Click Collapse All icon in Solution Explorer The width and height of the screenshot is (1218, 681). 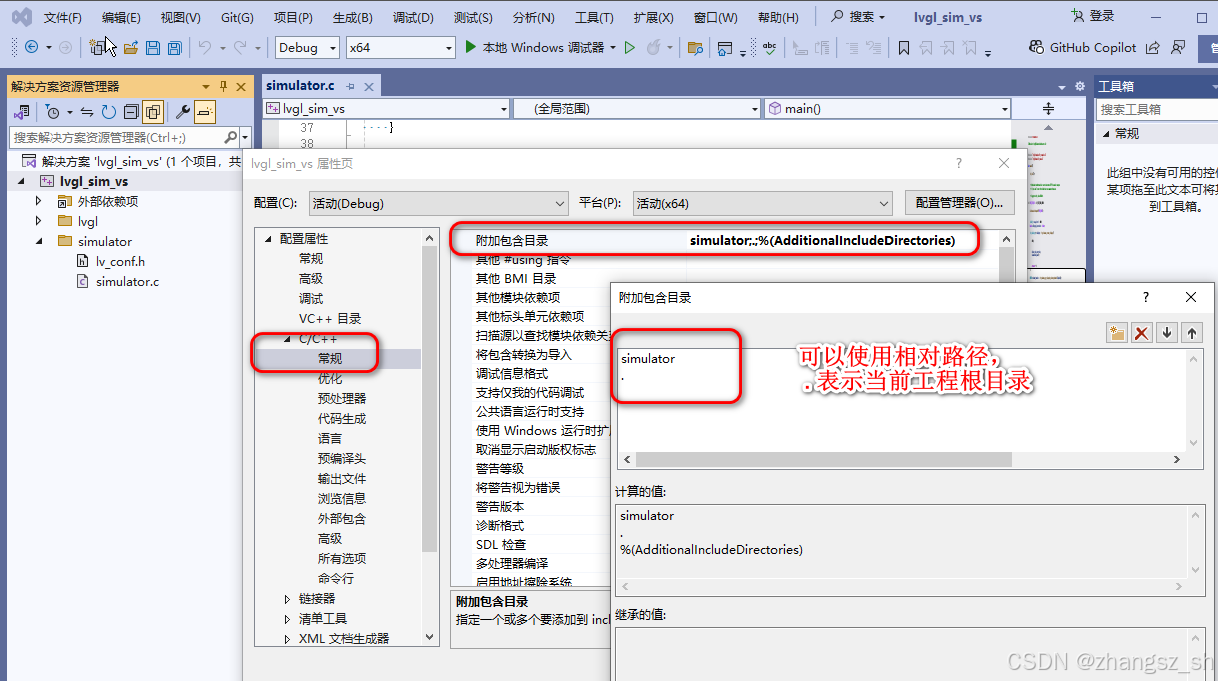click(x=130, y=112)
